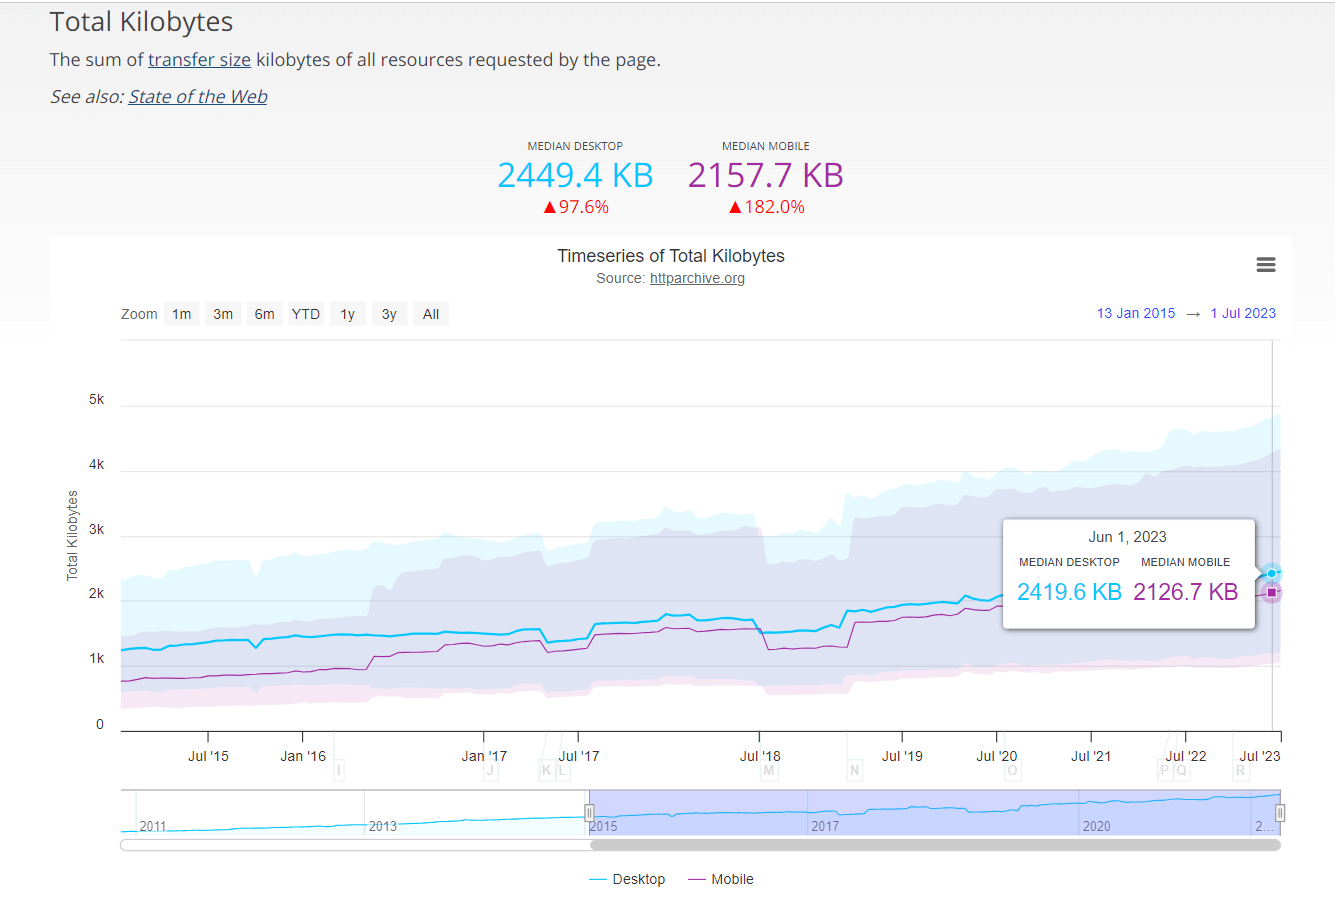The height and width of the screenshot is (897, 1335).
Task: Click the Jul '18 x-axis label
Action: (760, 756)
